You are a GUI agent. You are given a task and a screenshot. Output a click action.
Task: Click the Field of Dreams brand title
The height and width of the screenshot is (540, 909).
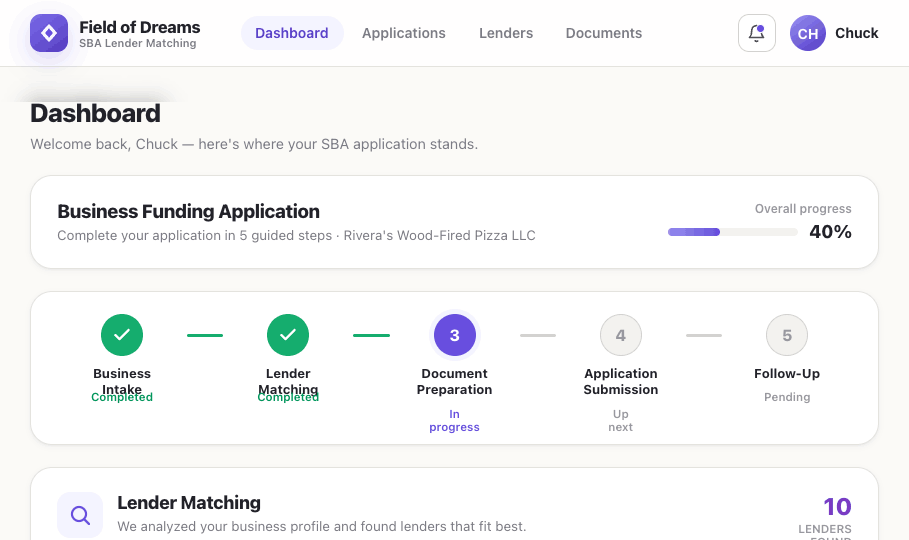coord(140,27)
